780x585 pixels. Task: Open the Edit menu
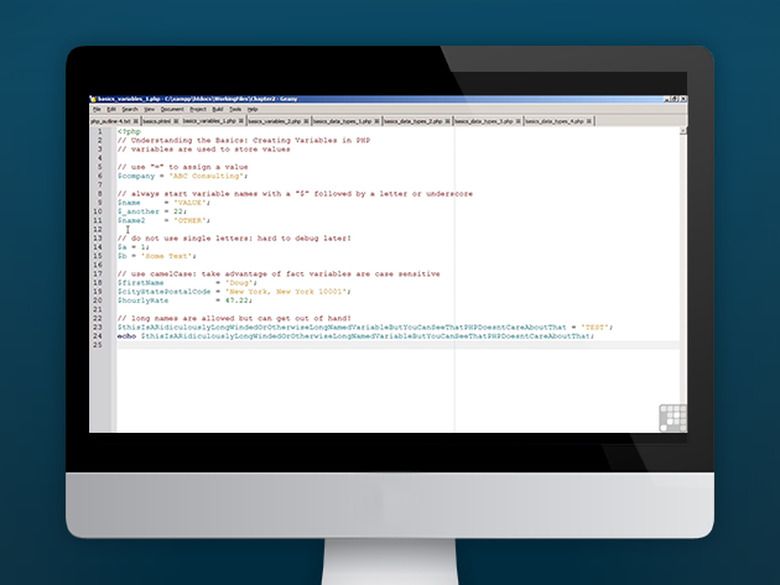click(112, 109)
